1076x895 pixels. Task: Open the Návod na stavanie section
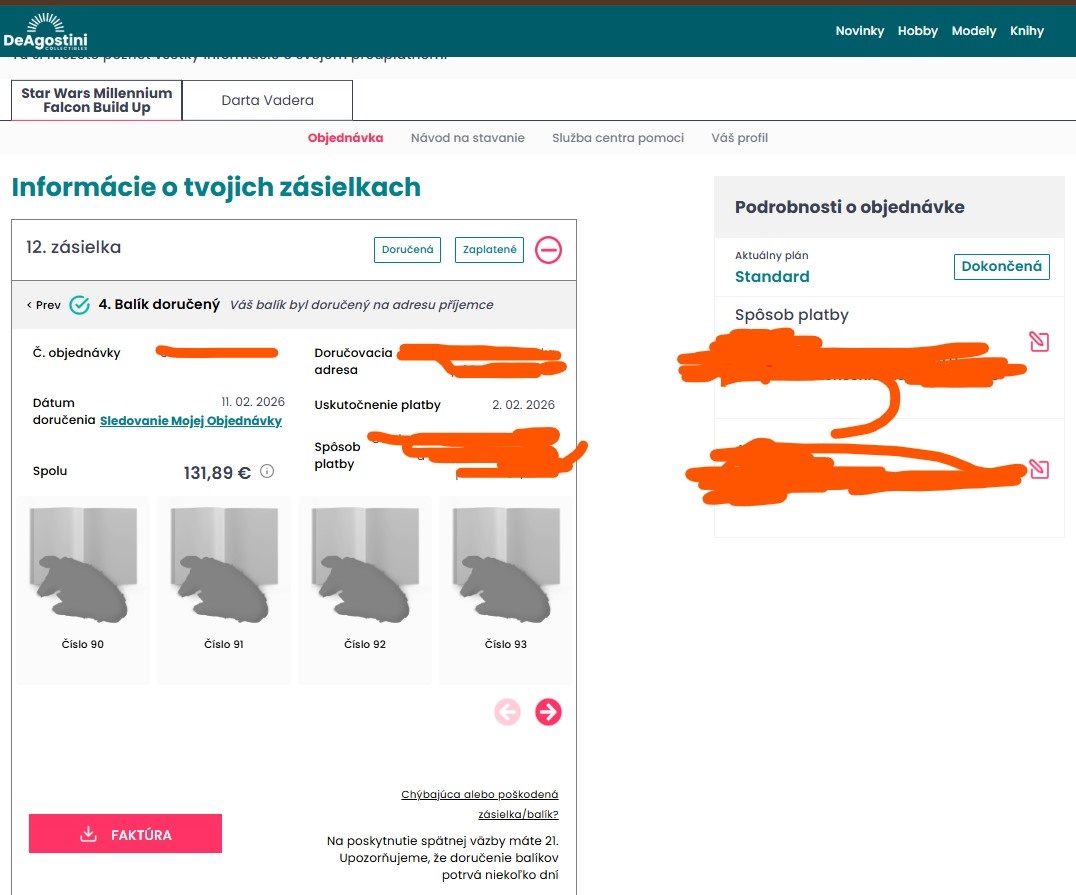(467, 138)
